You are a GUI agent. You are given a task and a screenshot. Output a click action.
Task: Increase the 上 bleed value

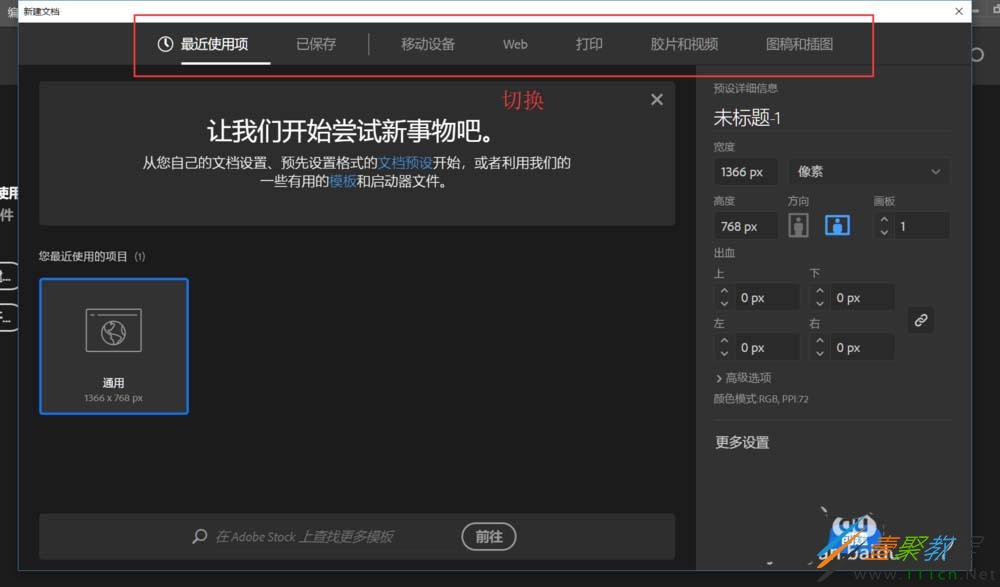click(724, 292)
